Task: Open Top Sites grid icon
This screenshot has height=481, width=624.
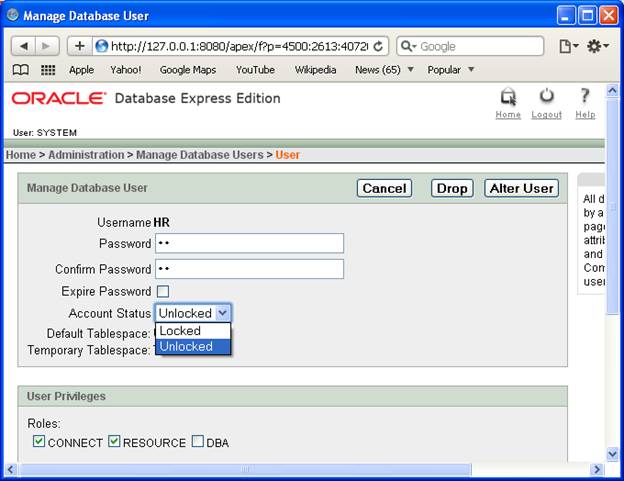Action: [x=48, y=70]
